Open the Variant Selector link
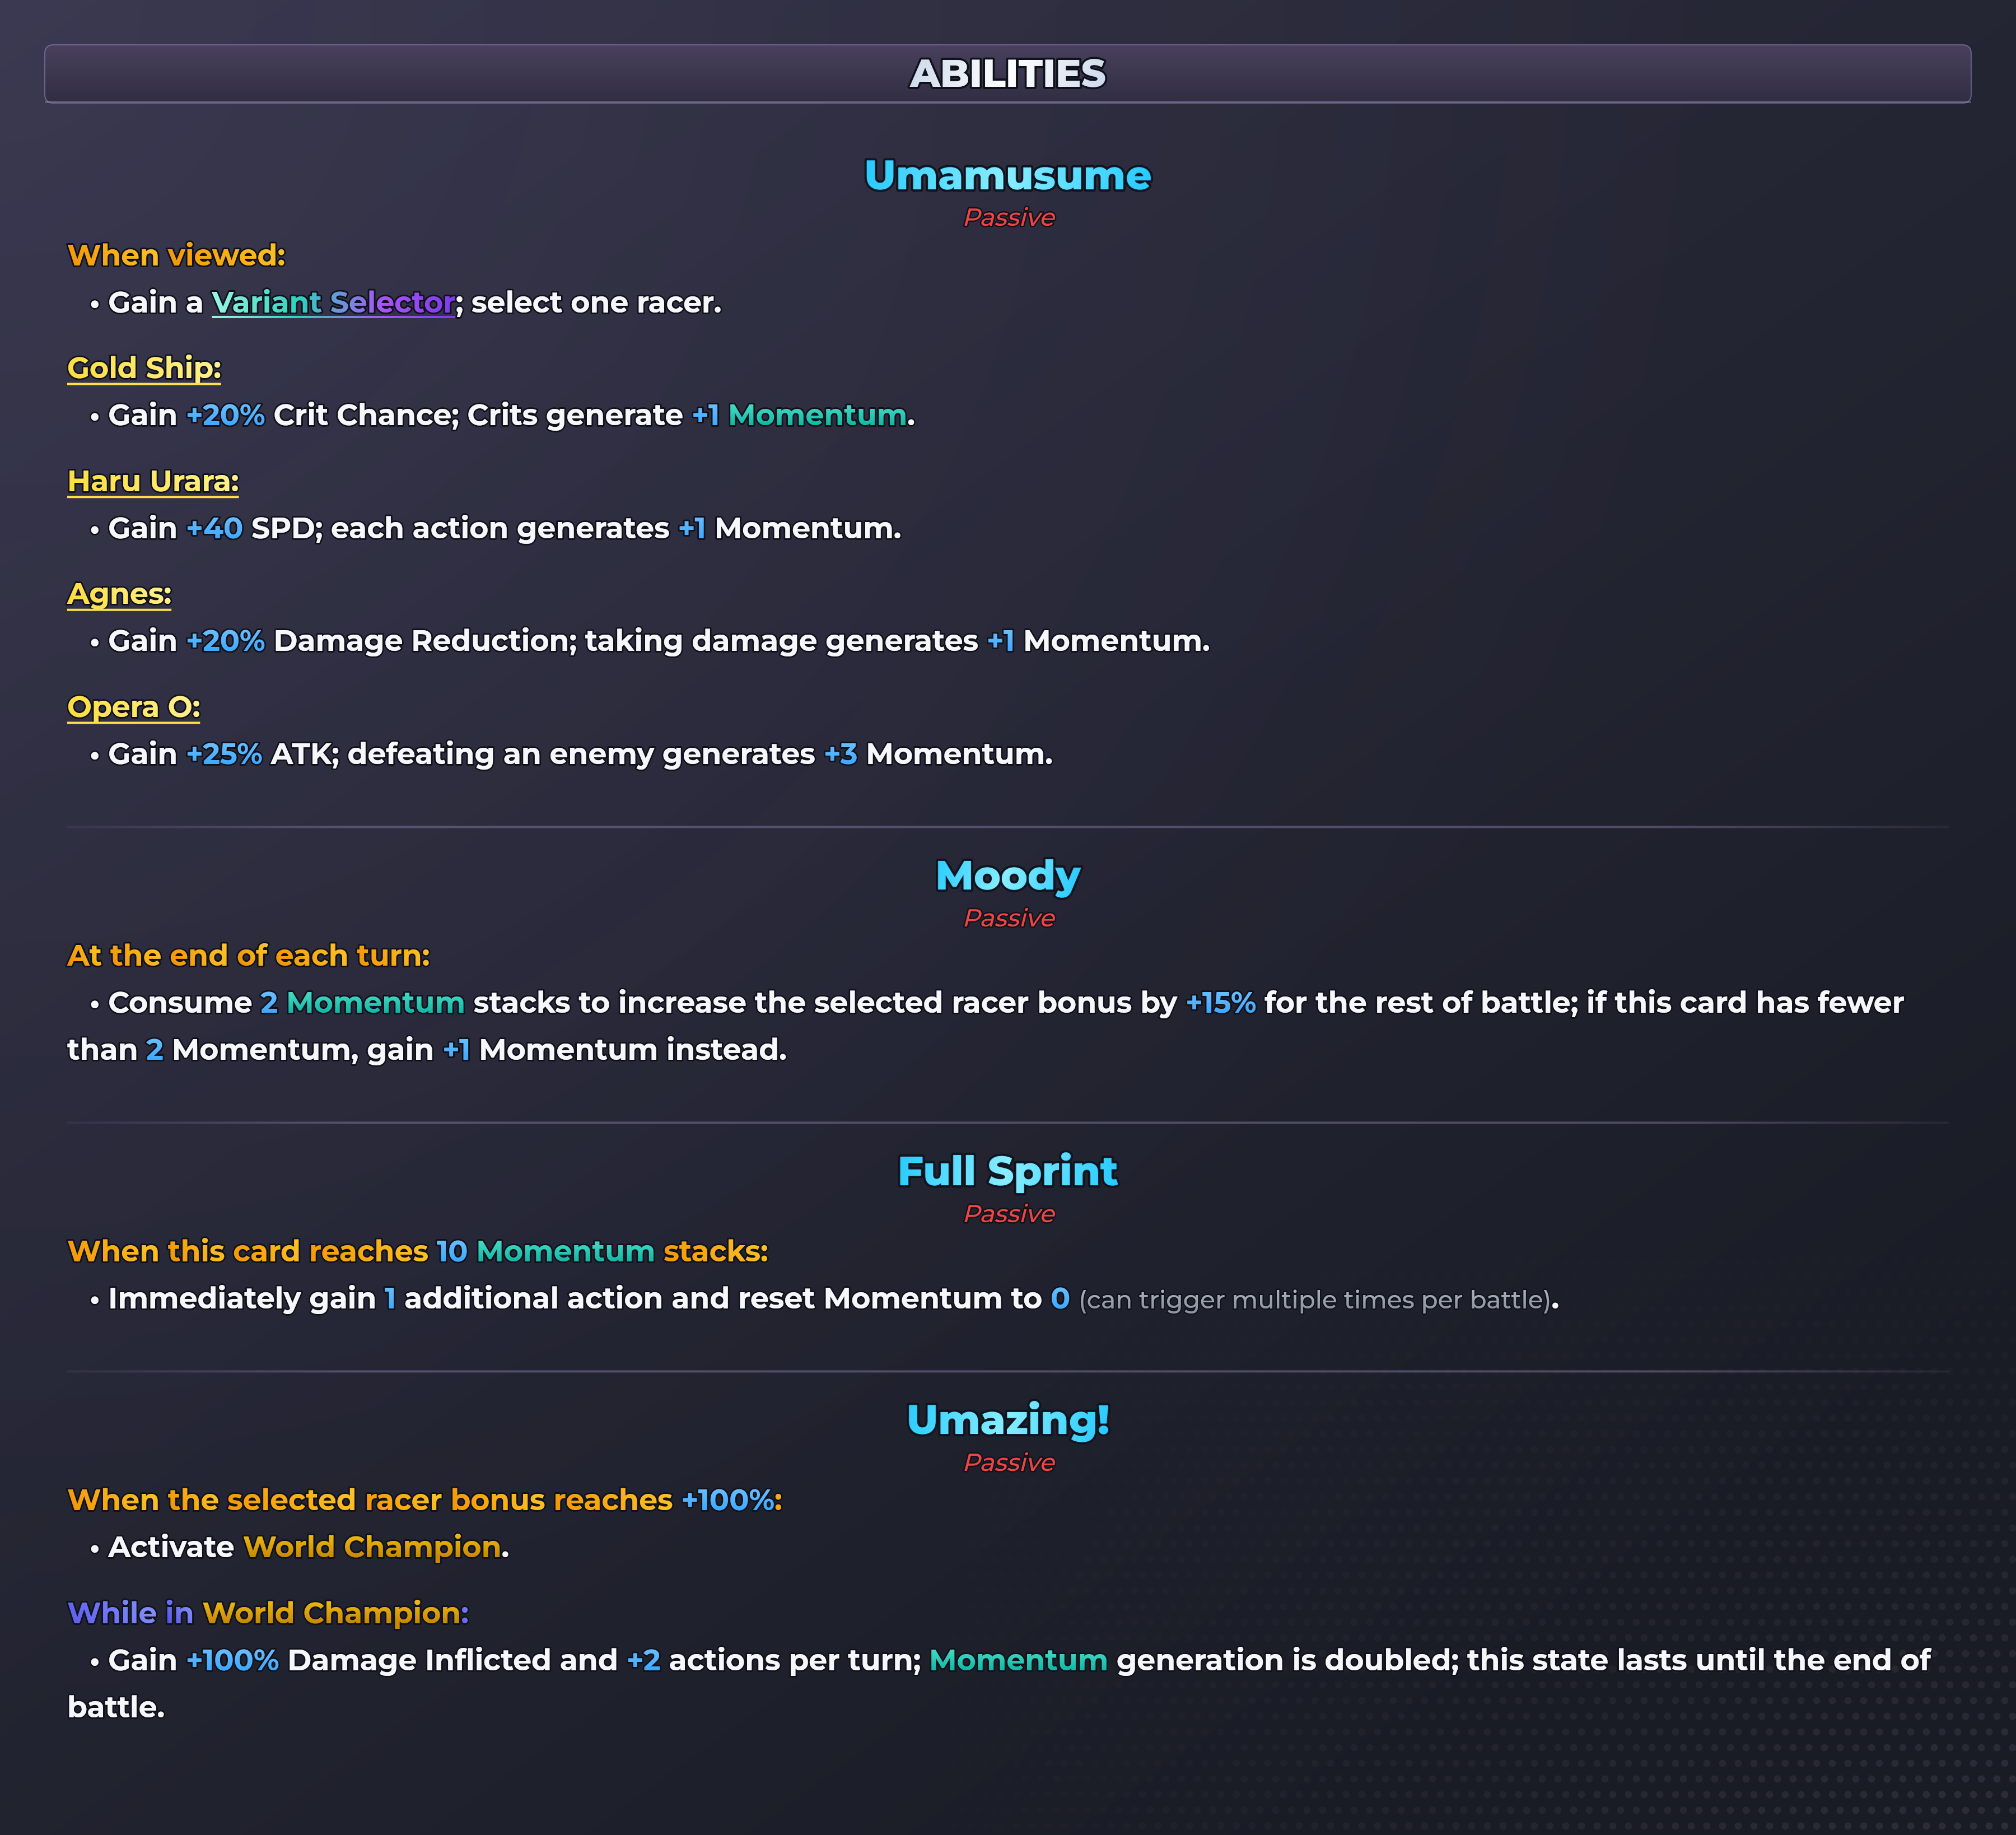This screenshot has height=1835, width=2016. (x=334, y=302)
